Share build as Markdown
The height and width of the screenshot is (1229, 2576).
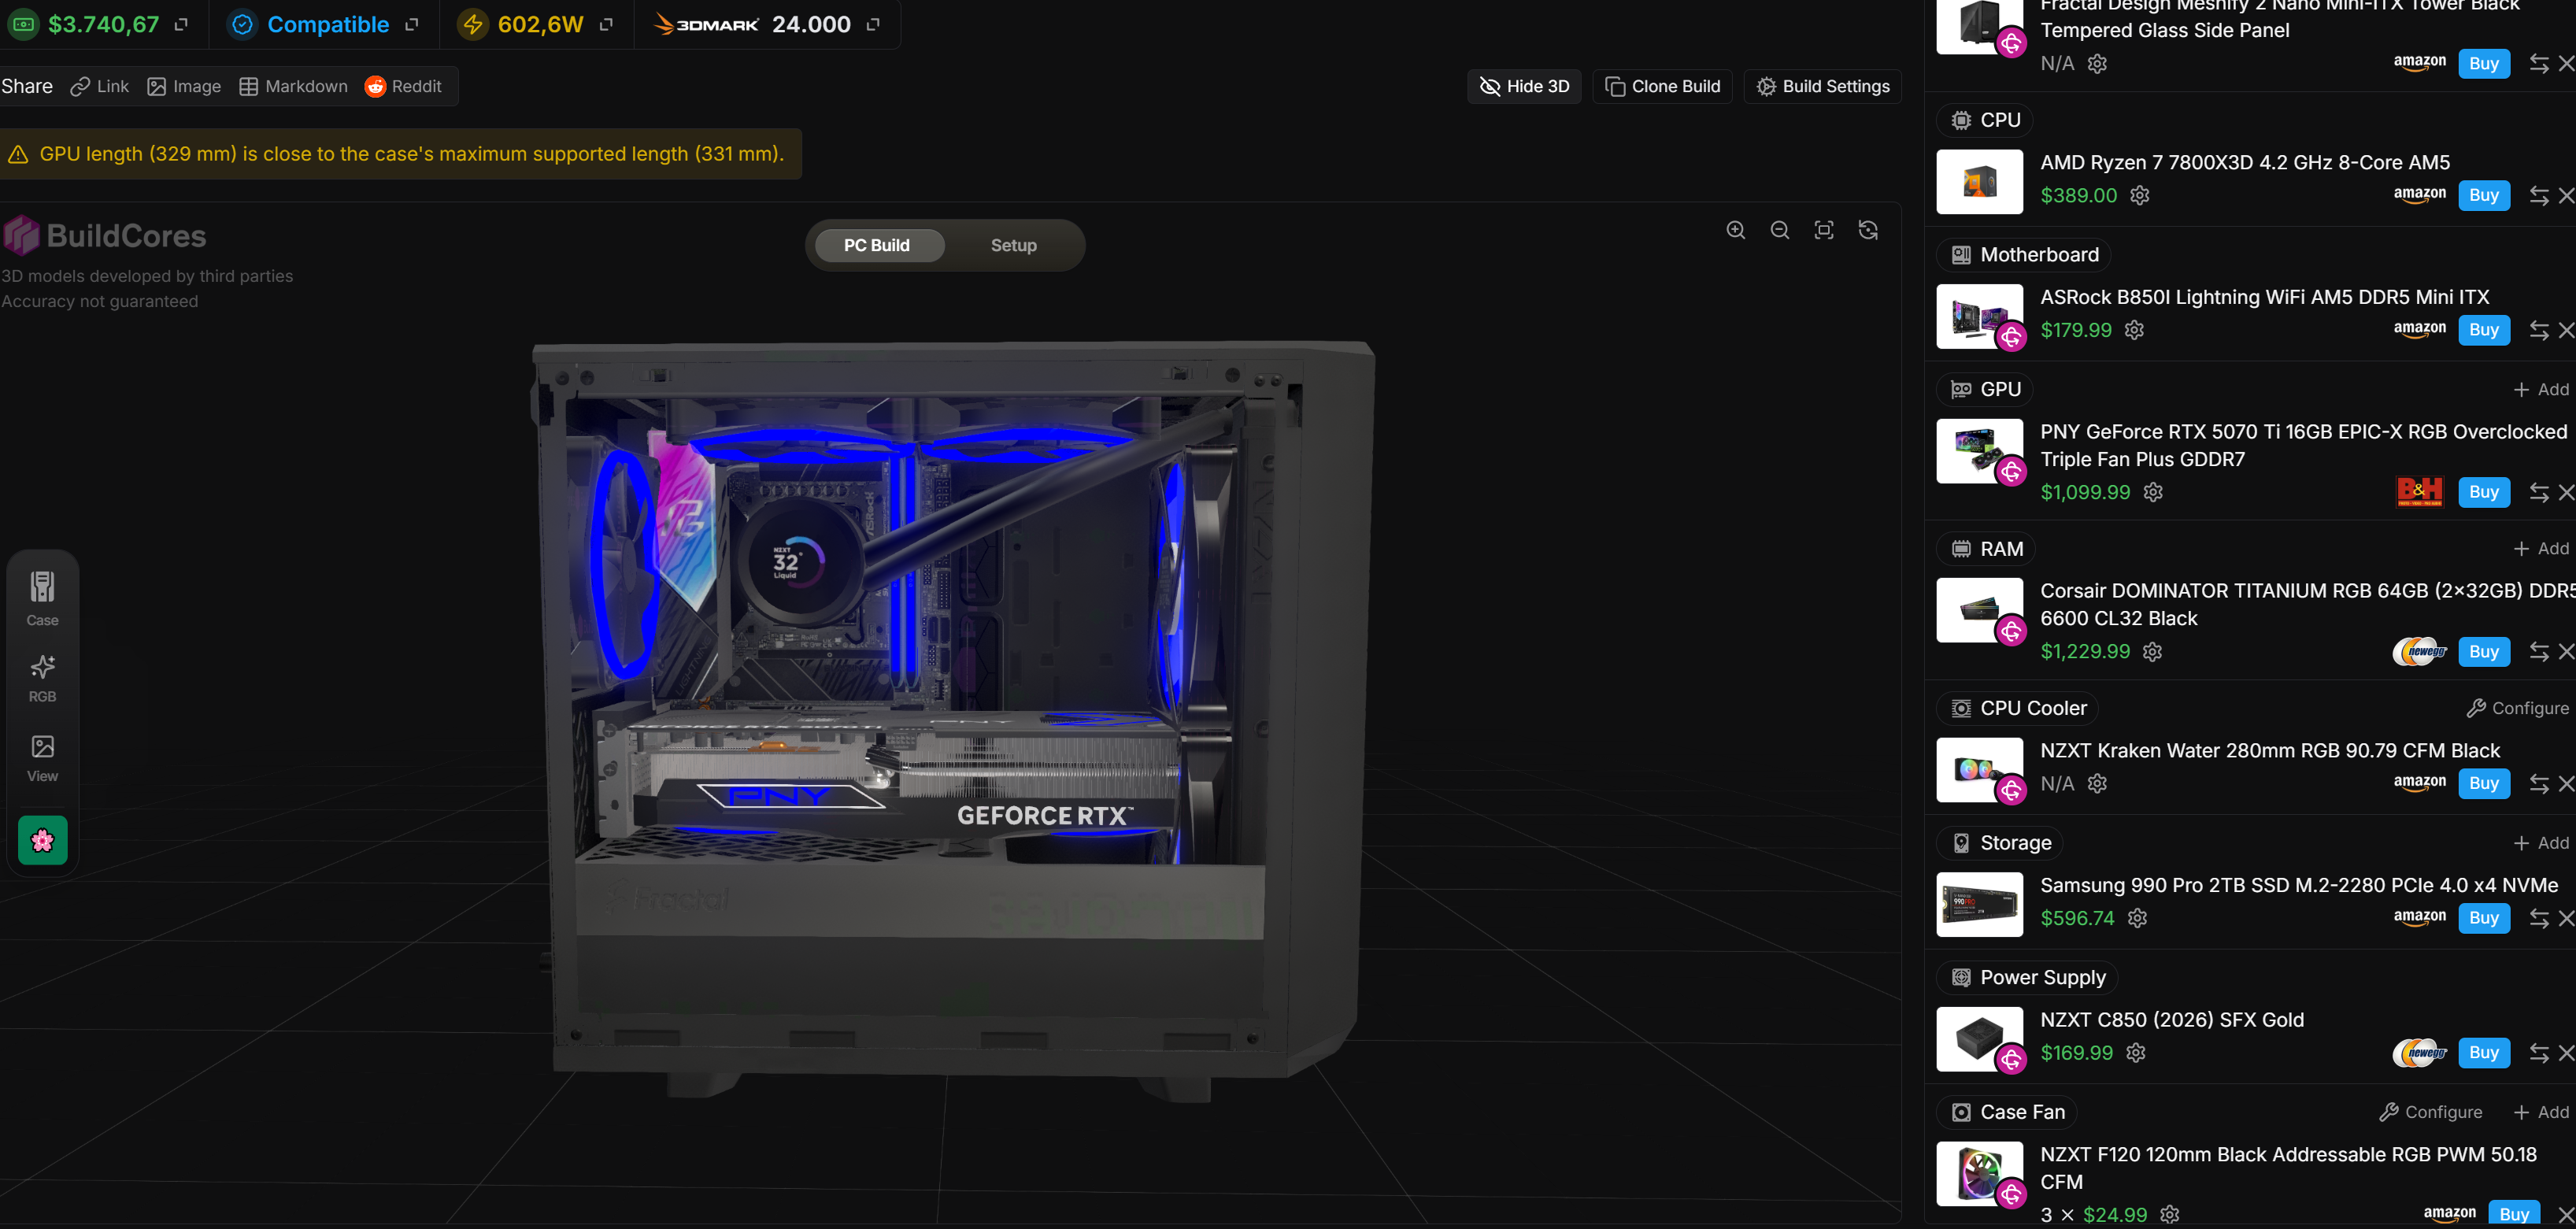click(294, 86)
